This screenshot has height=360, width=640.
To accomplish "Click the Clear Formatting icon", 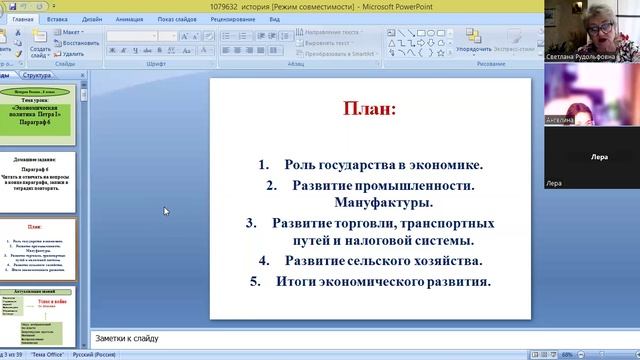I will [209, 36].
